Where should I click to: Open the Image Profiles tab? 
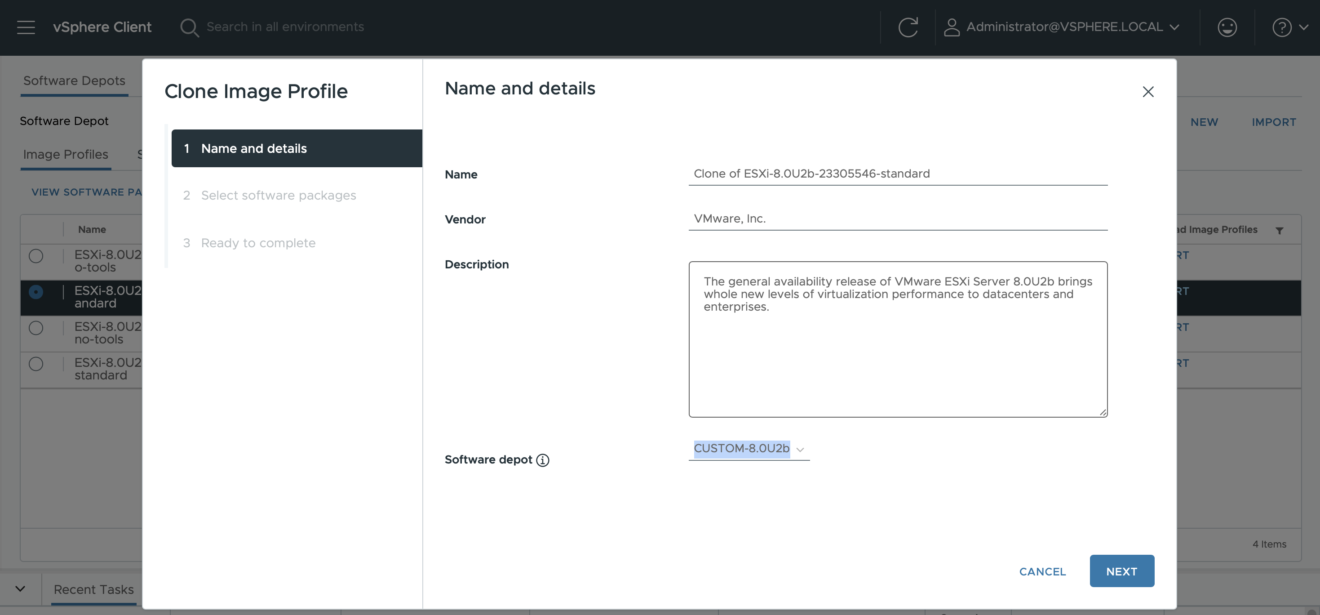[x=65, y=154]
